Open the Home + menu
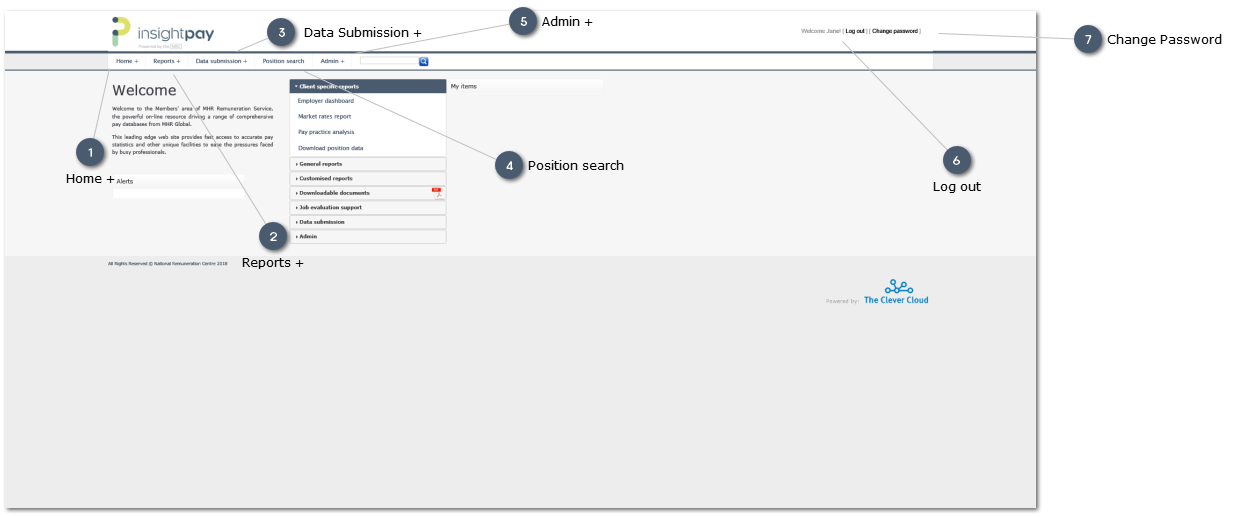Screen dimensions: 1238x517 pos(127,61)
